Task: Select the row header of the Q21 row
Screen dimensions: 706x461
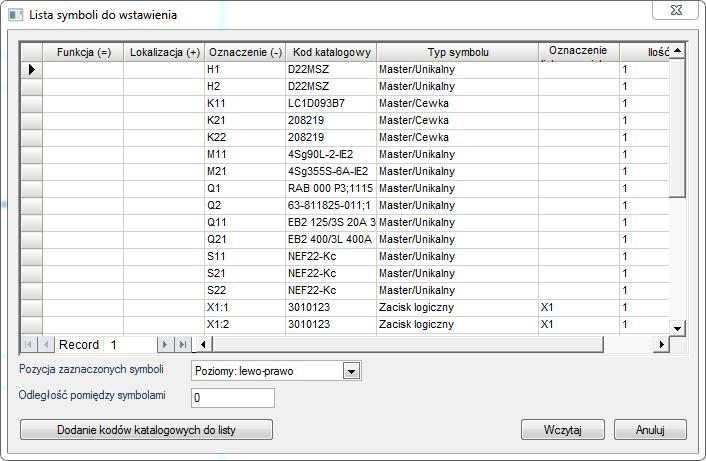Action: [x=32, y=240]
